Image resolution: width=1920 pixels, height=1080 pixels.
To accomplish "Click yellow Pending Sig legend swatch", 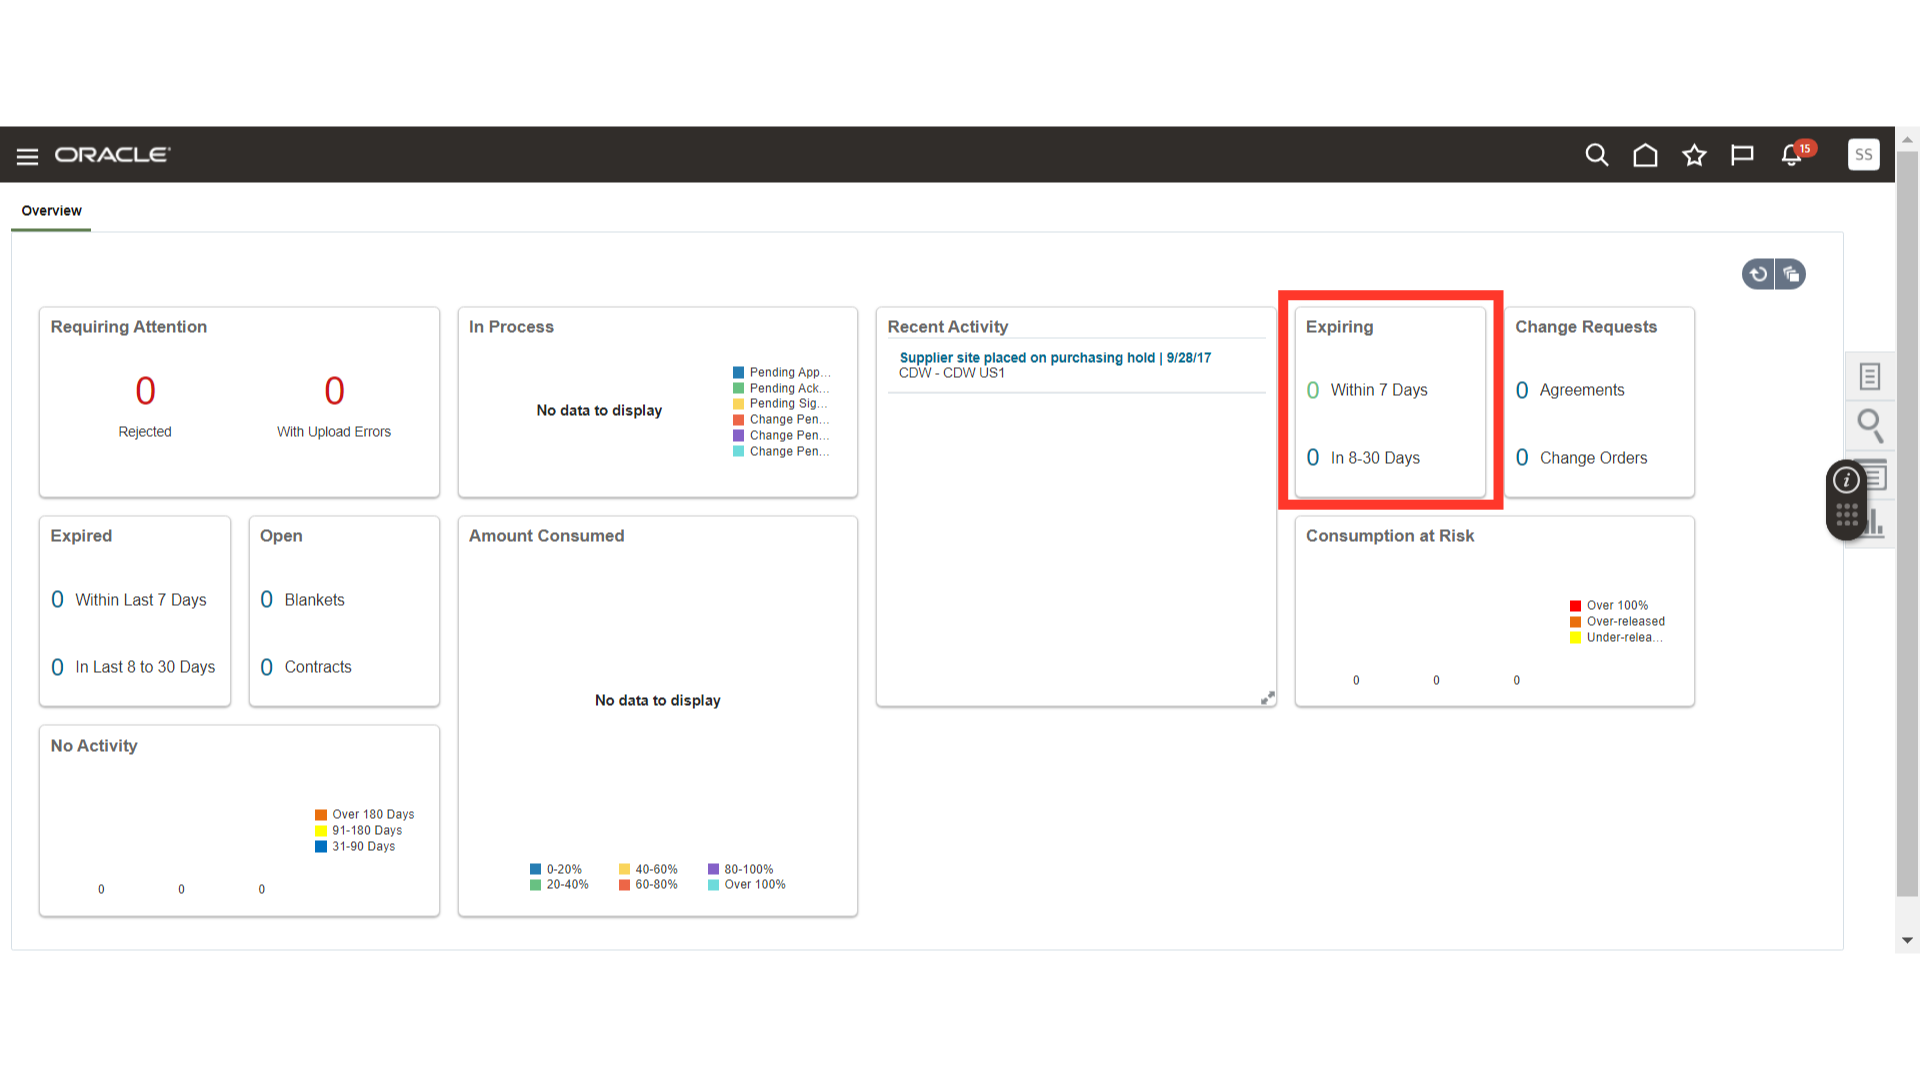I will point(738,404).
